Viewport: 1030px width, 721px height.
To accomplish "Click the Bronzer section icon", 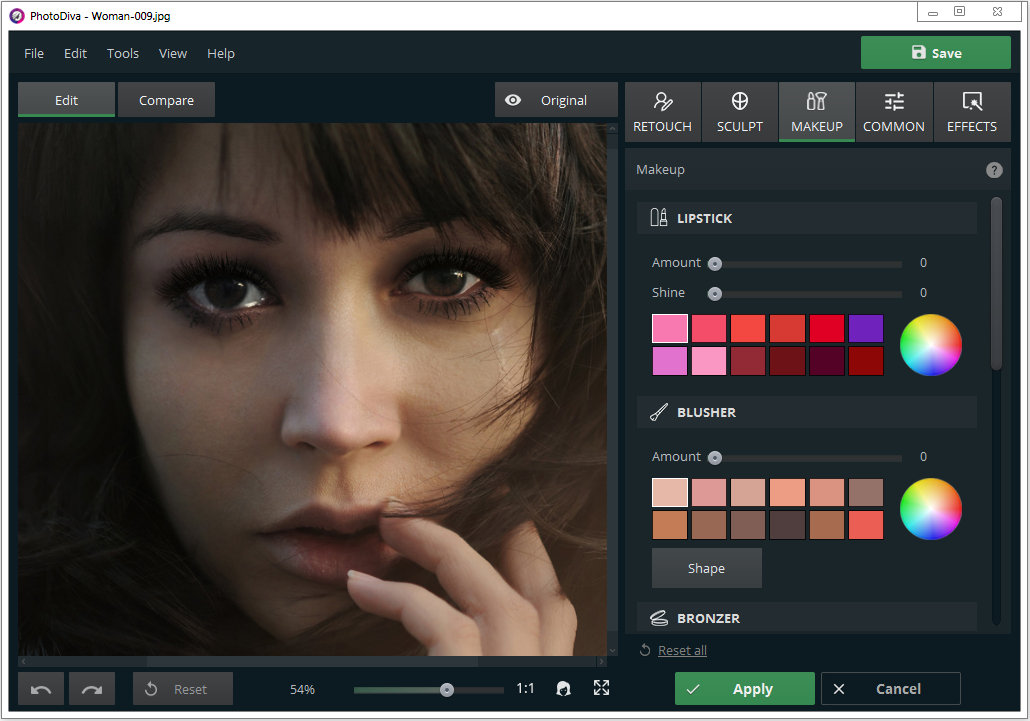I will pos(659,618).
